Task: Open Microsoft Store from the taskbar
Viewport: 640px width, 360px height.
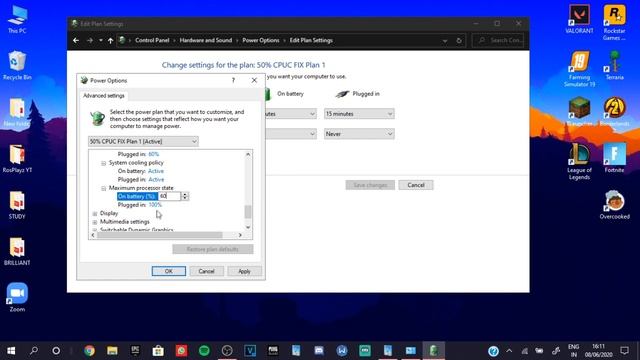Action: point(158,351)
